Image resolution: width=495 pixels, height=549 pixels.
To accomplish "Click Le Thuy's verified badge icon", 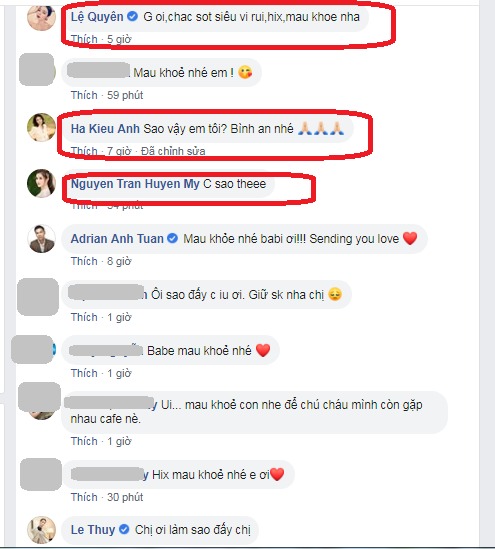I will (124, 529).
